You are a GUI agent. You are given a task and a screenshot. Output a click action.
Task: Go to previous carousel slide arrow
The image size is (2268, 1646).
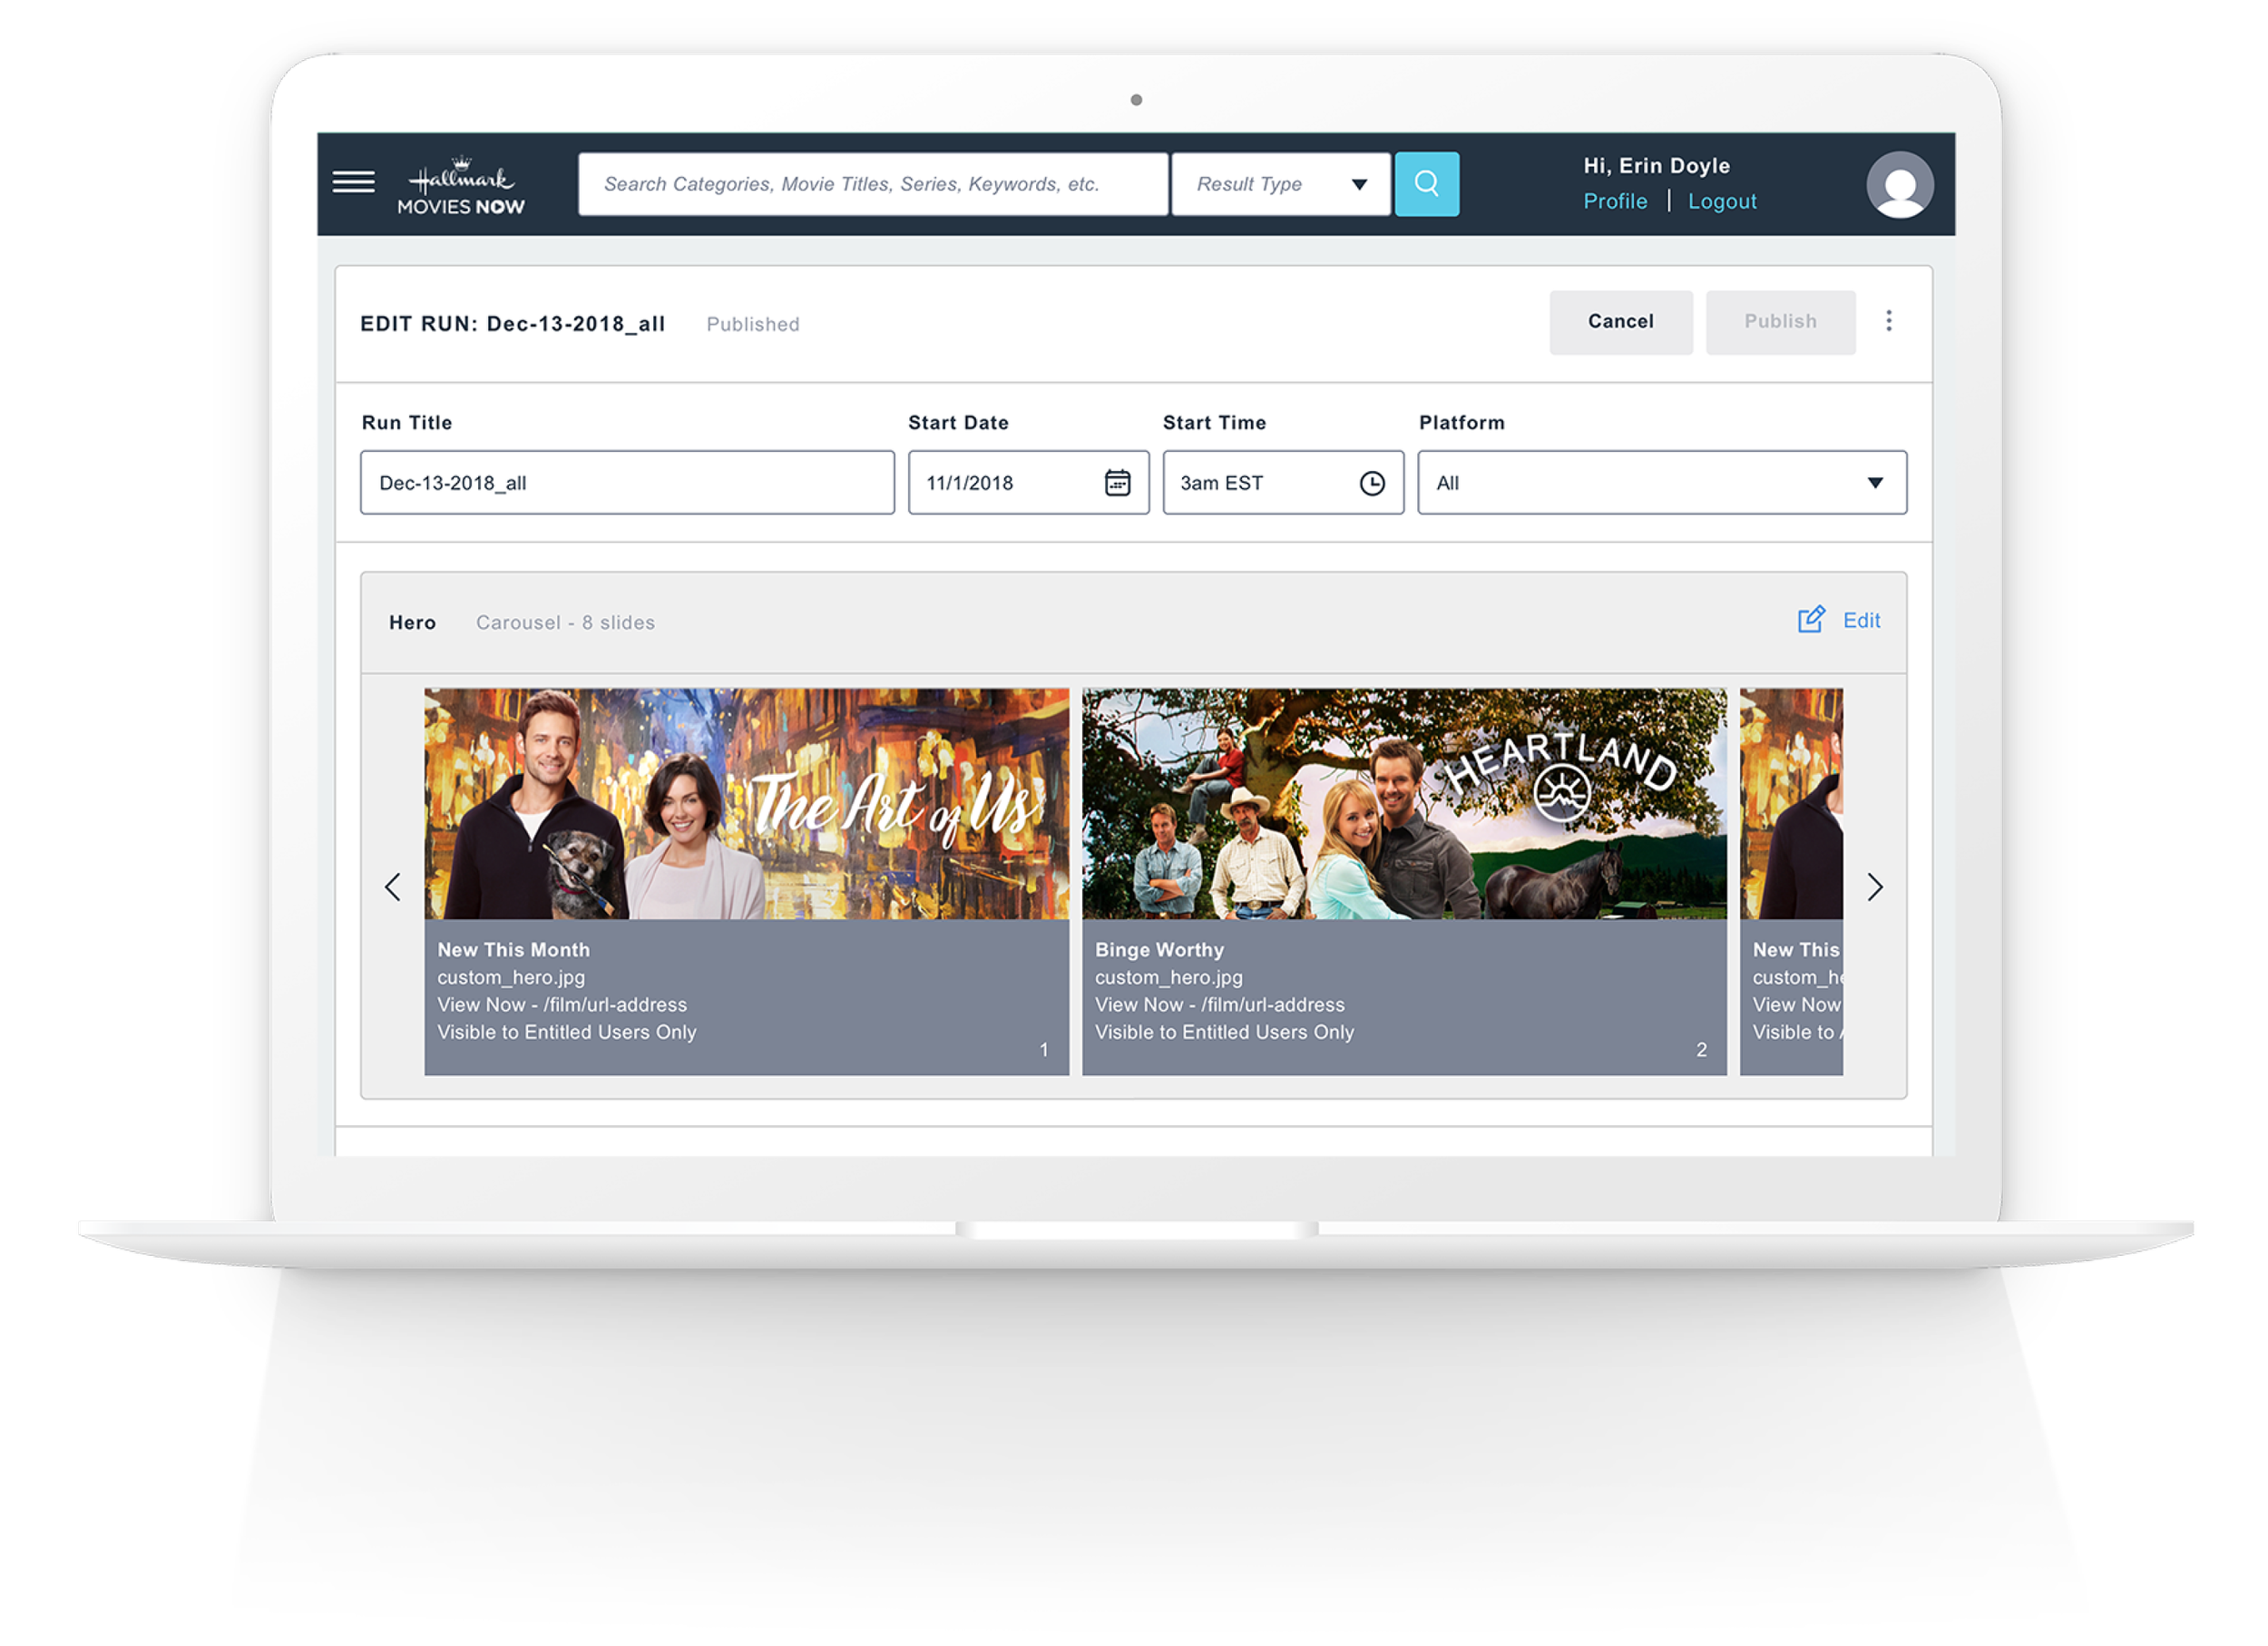(393, 887)
